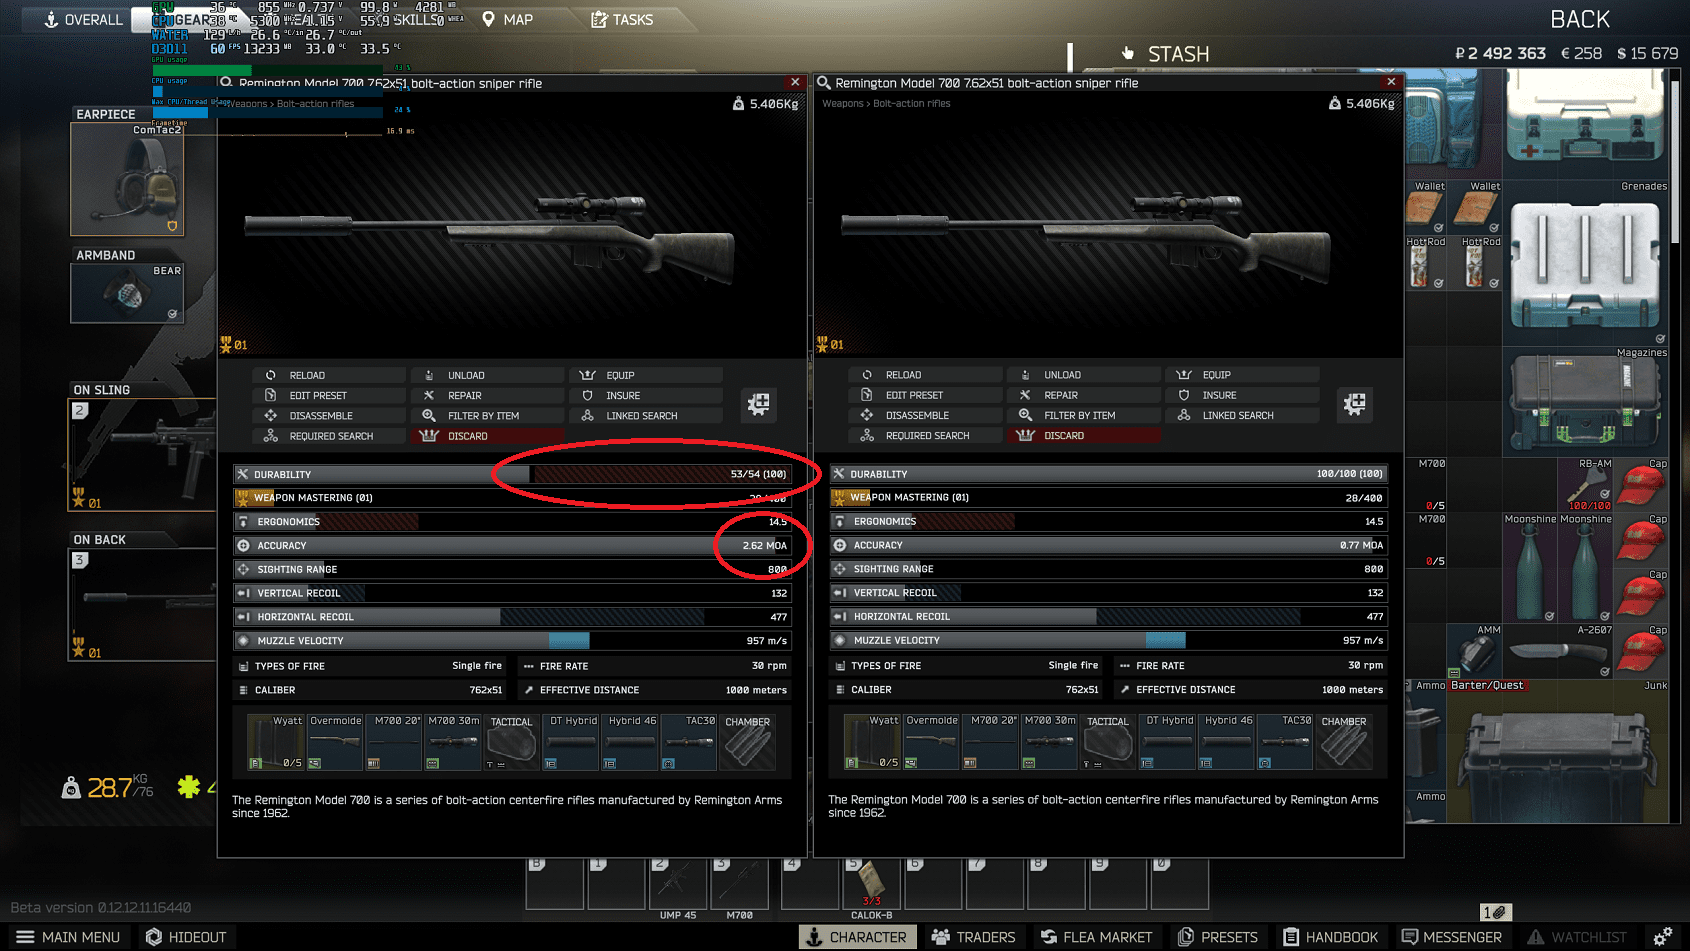Click CALOK-B quick slot 5

point(872,883)
